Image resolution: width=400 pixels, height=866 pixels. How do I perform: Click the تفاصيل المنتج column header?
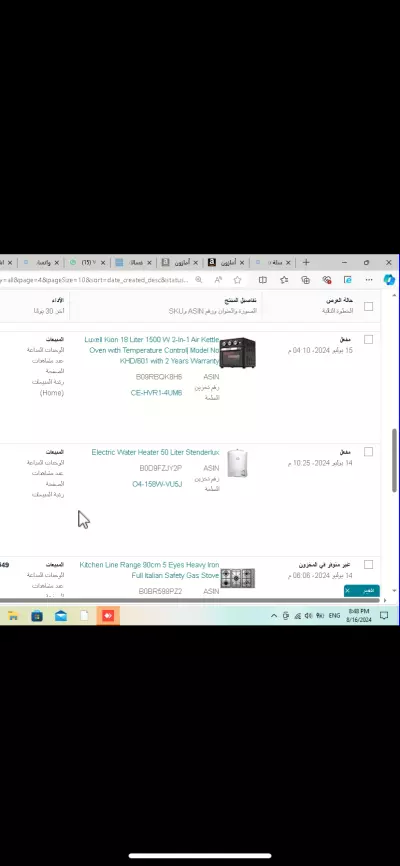240,300
